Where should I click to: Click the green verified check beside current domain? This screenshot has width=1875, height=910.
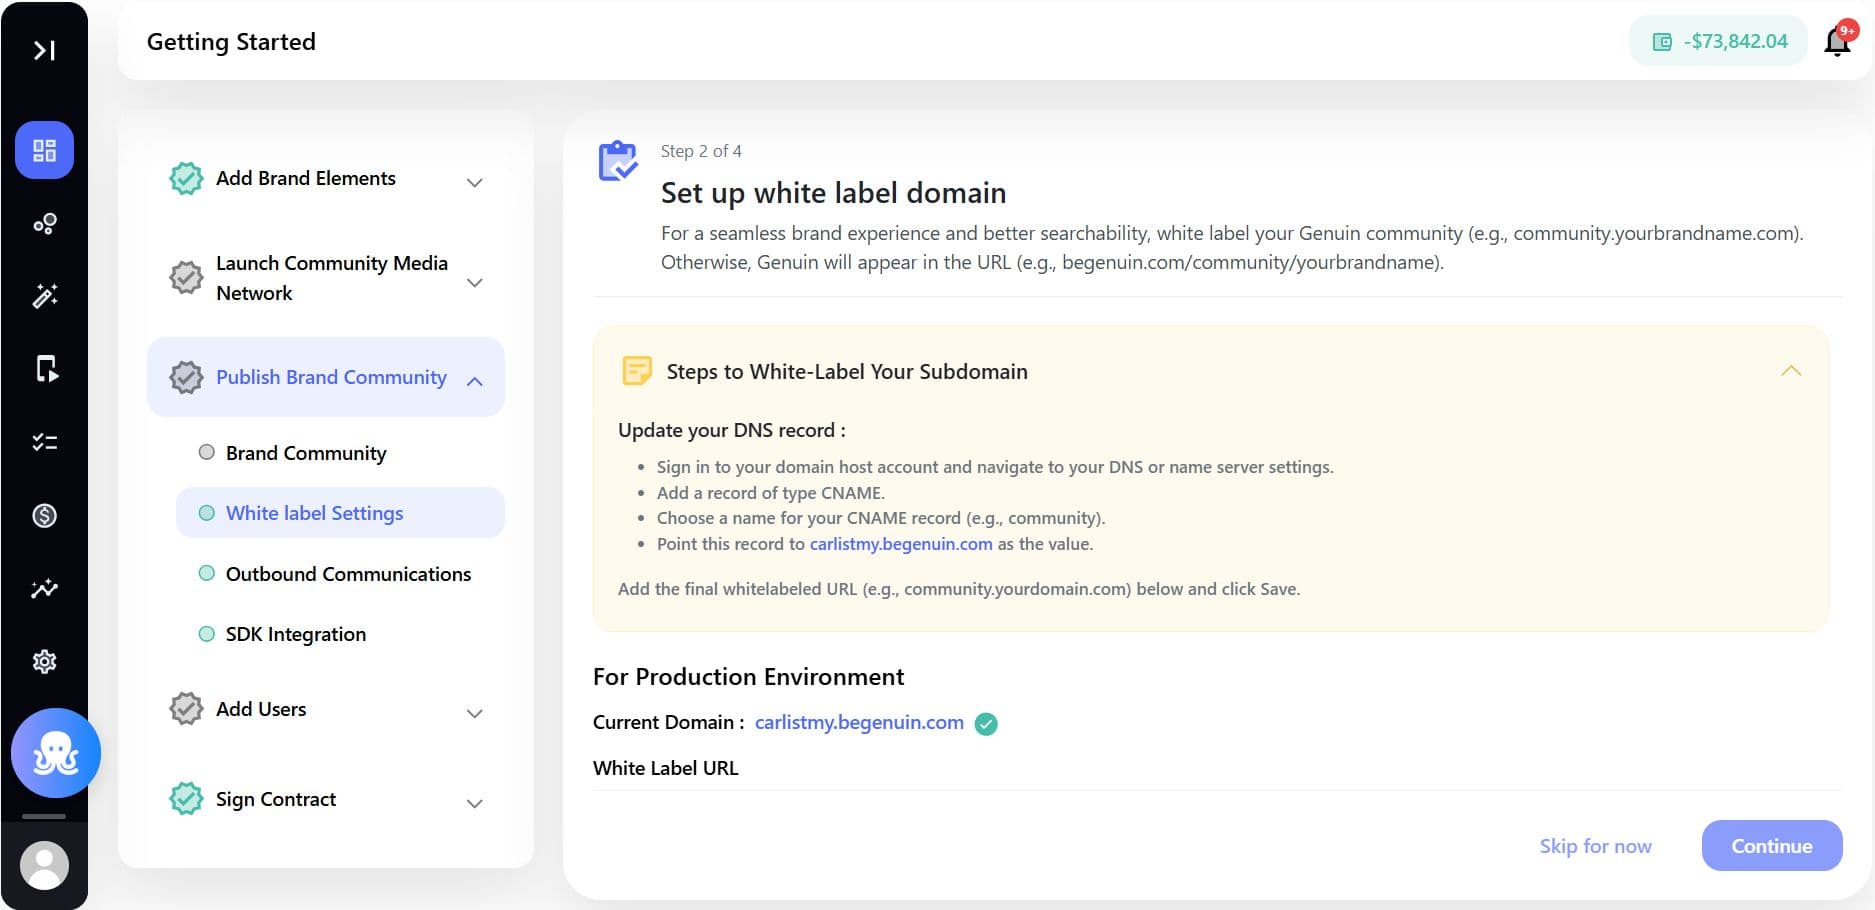pyautogui.click(x=986, y=724)
